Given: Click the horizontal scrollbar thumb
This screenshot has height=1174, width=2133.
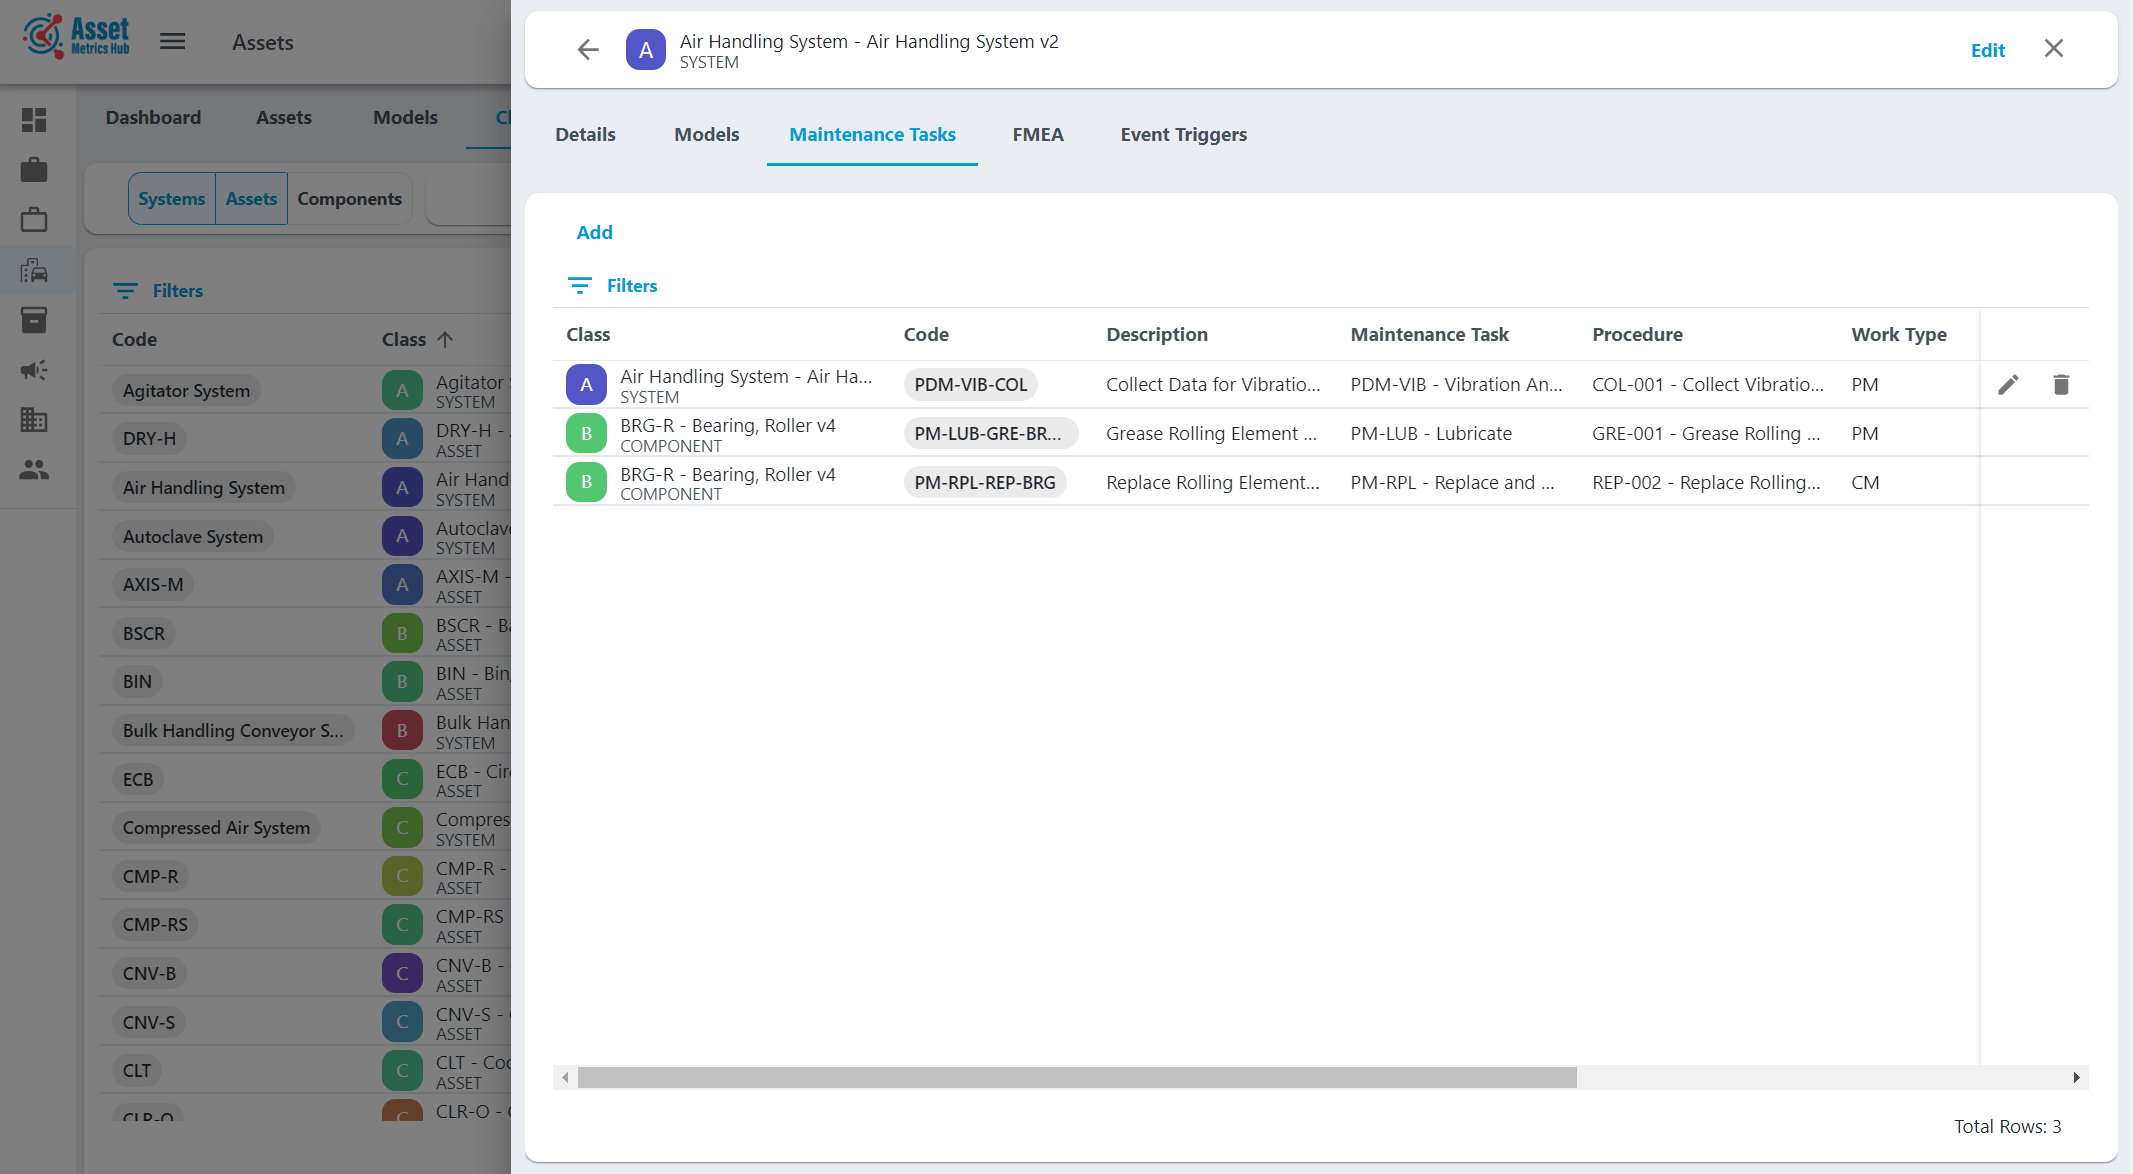Looking at the screenshot, I should [1077, 1077].
